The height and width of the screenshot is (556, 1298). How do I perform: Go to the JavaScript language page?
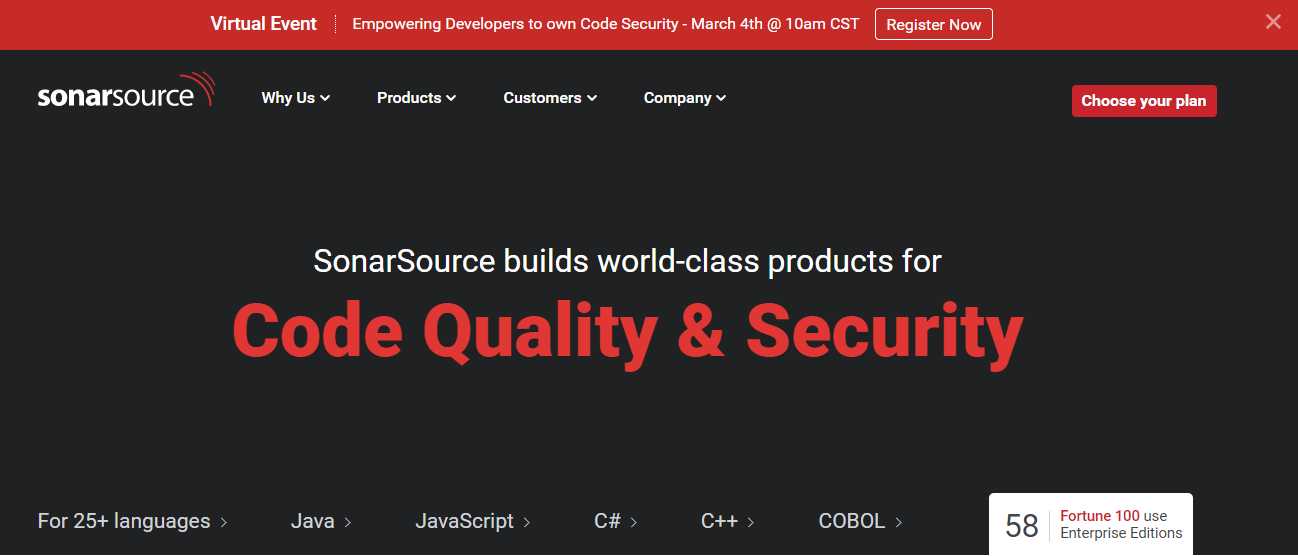click(472, 521)
